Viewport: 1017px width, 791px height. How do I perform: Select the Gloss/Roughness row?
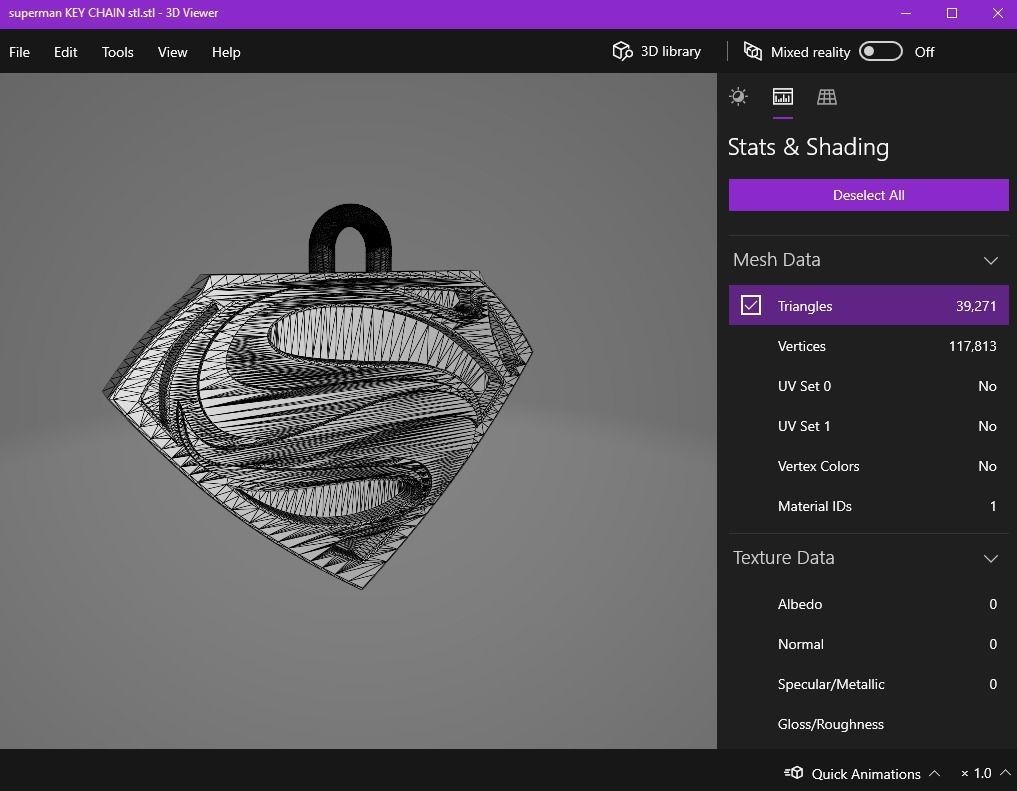pos(868,724)
